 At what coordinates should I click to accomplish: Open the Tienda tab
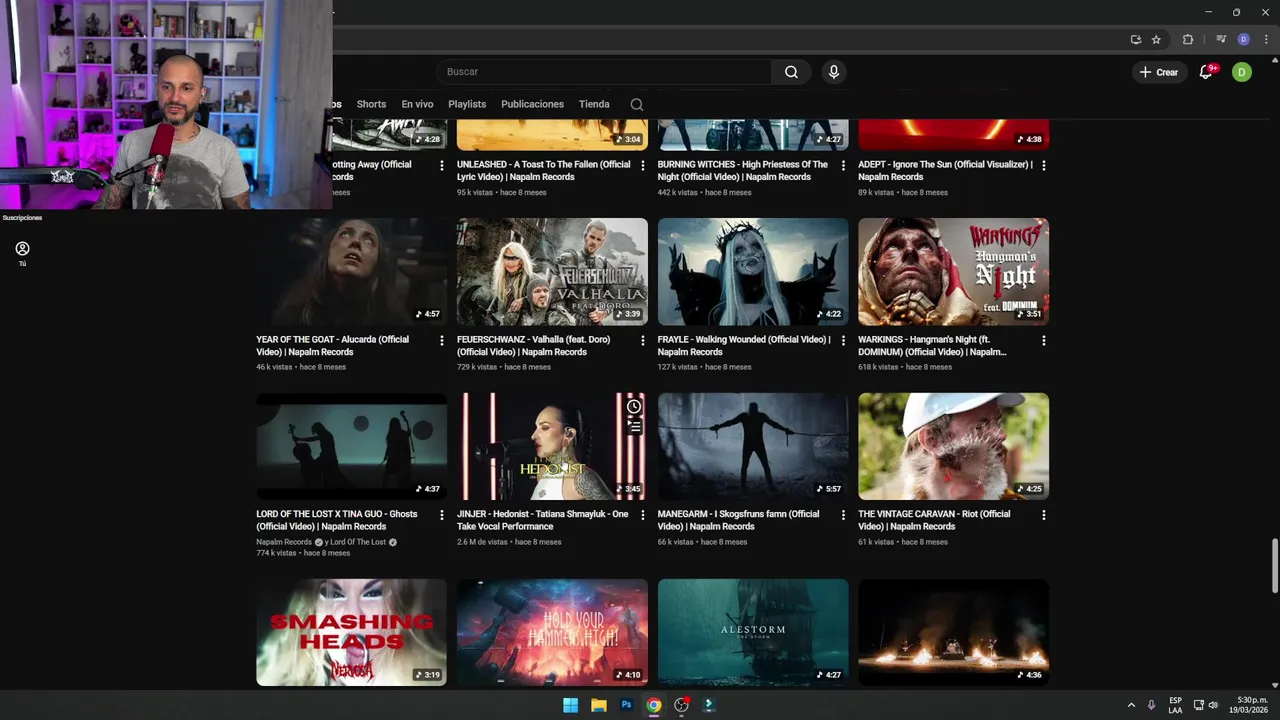(594, 104)
